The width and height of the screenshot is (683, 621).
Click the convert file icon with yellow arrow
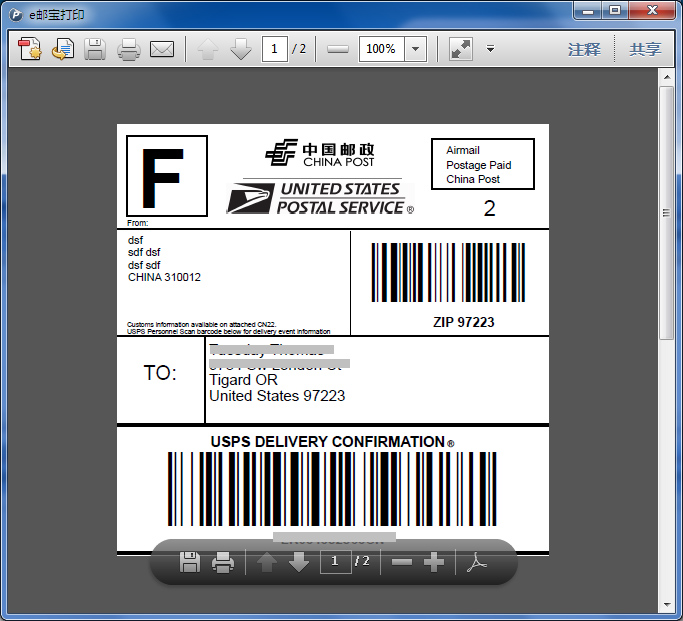coord(63,48)
